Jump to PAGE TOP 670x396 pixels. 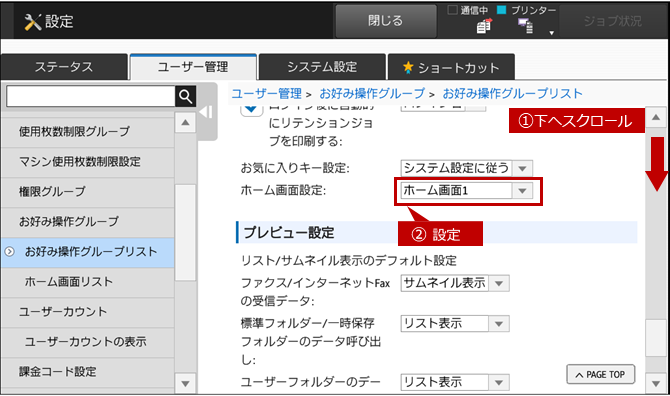[x=601, y=375]
